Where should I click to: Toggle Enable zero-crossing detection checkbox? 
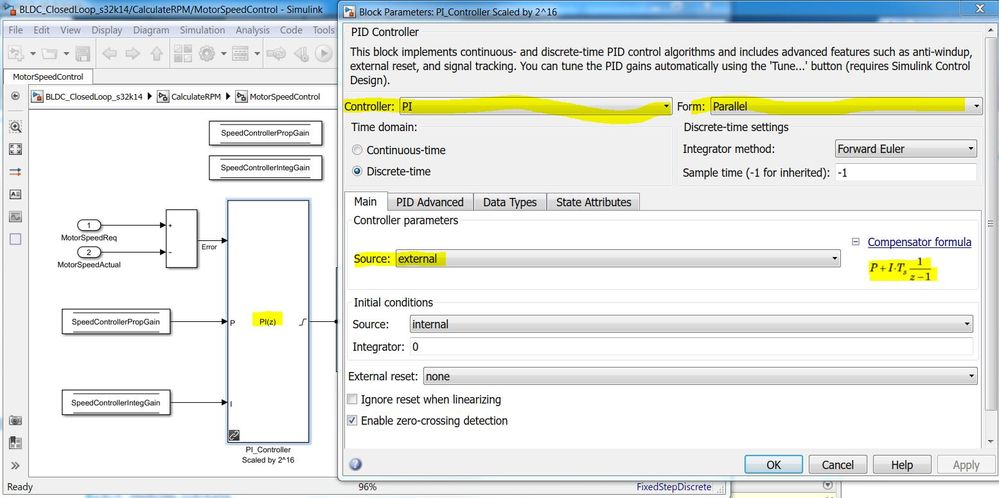coord(352,421)
